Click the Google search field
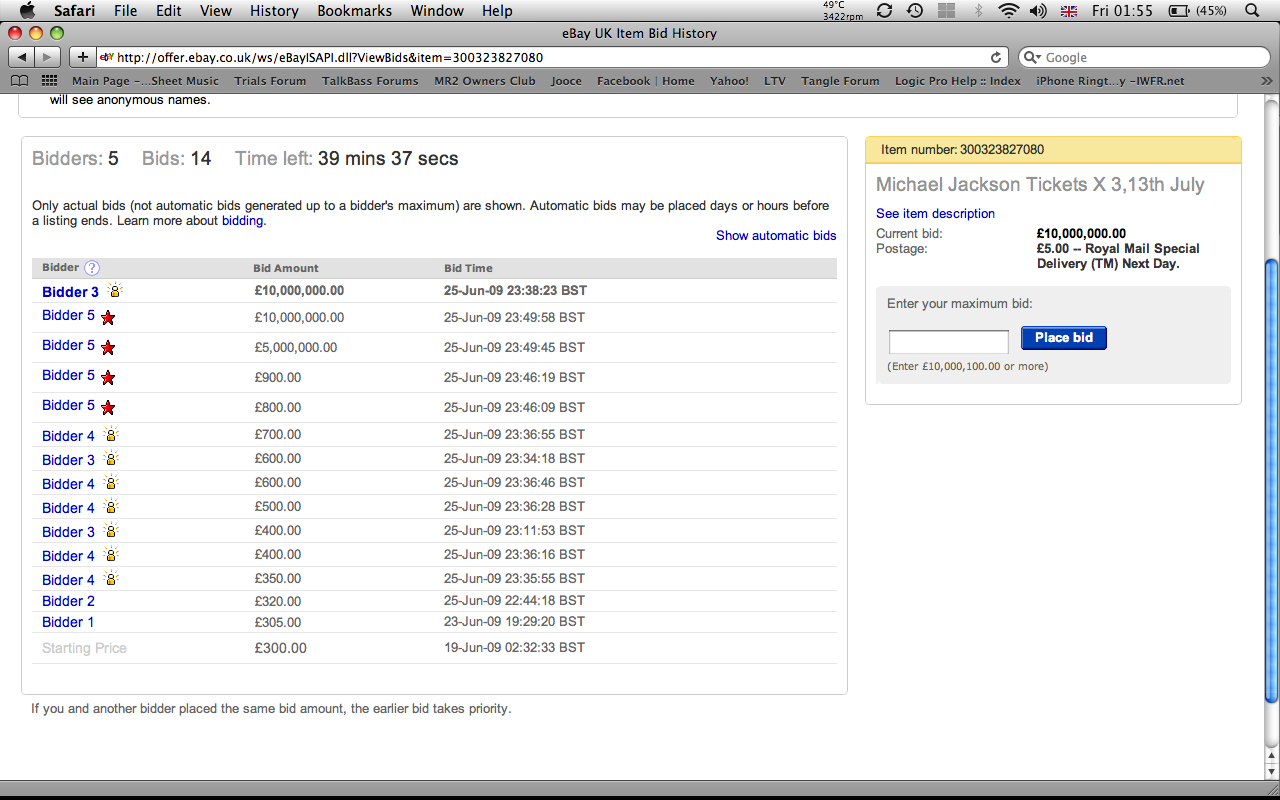 point(1144,57)
